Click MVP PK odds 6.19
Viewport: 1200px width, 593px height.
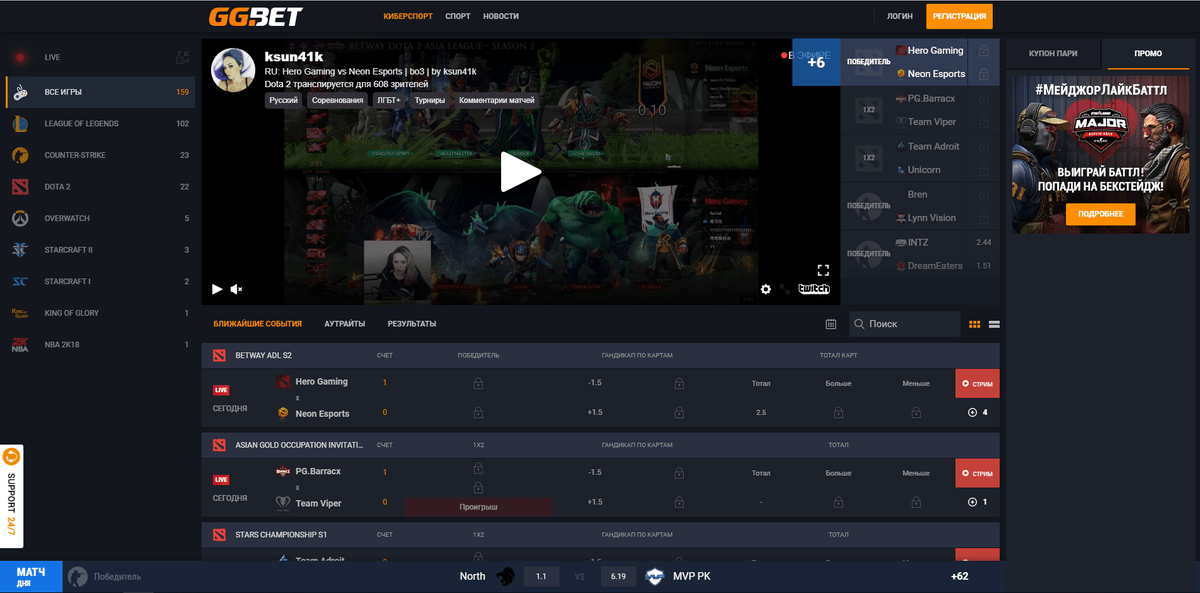[618, 576]
